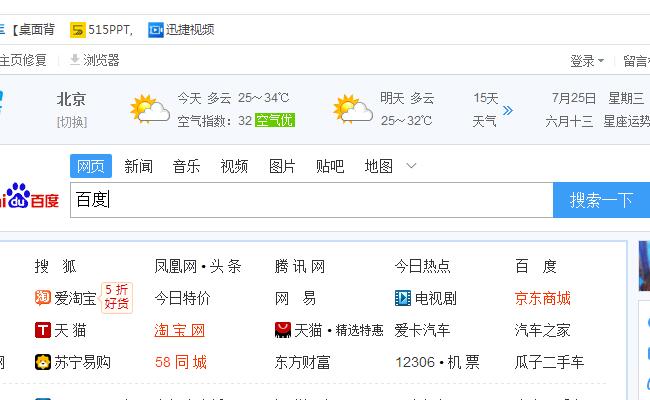Screen dimensions: 650x400
Task: Click 切换 to change city
Action: [72, 122]
